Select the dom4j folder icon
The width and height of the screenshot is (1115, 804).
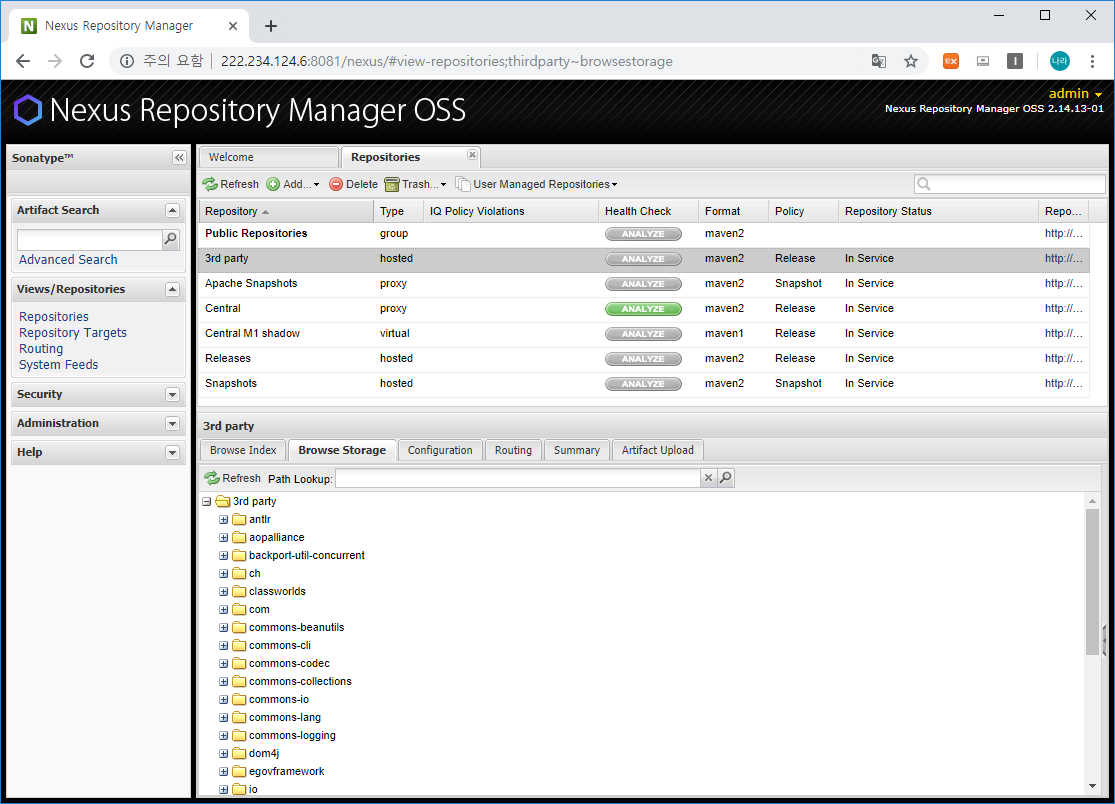239,754
